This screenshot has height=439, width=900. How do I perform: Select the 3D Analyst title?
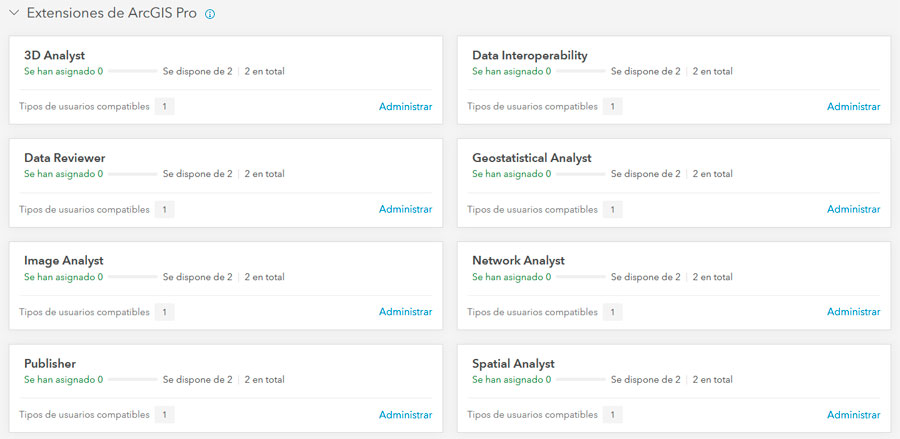(x=55, y=56)
